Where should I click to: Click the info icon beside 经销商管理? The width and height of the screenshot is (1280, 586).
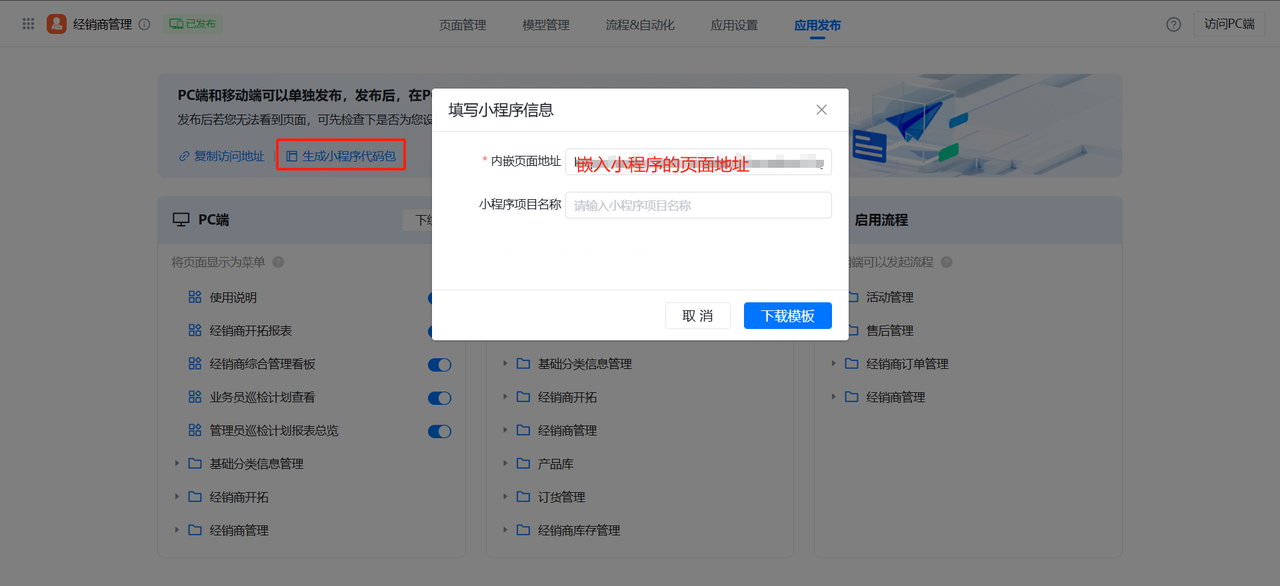pyautogui.click(x=144, y=24)
